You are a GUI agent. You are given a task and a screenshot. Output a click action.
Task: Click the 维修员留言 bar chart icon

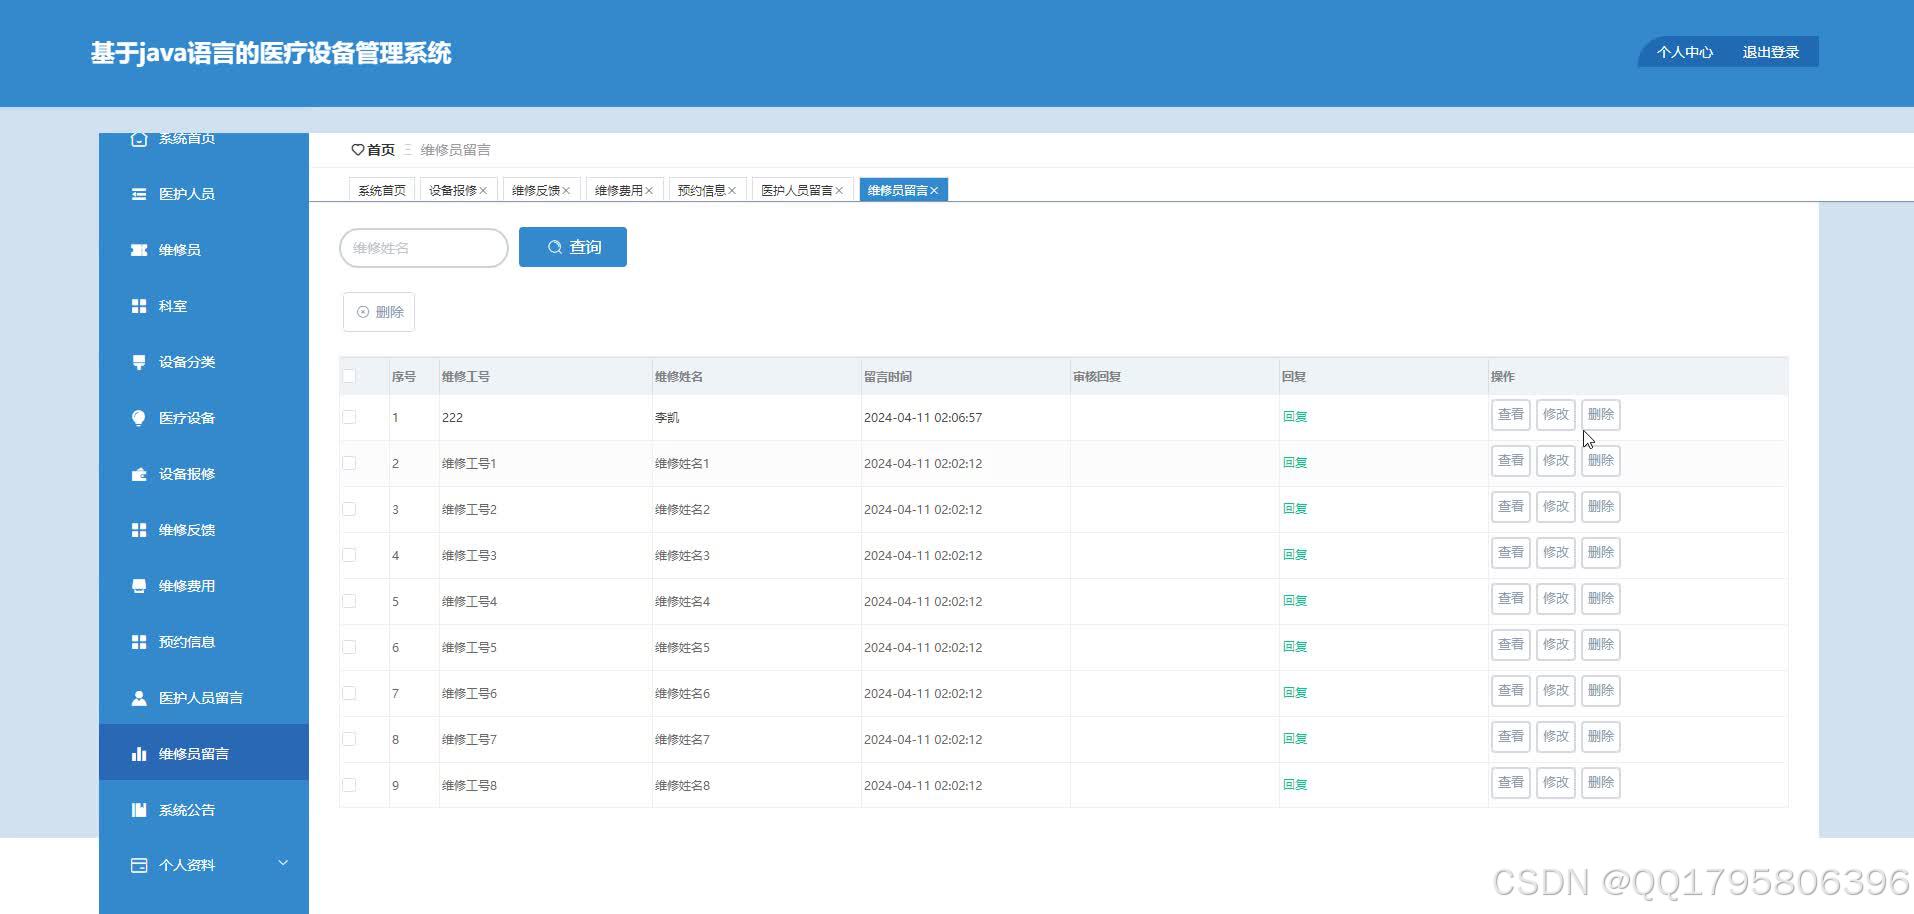click(x=139, y=754)
